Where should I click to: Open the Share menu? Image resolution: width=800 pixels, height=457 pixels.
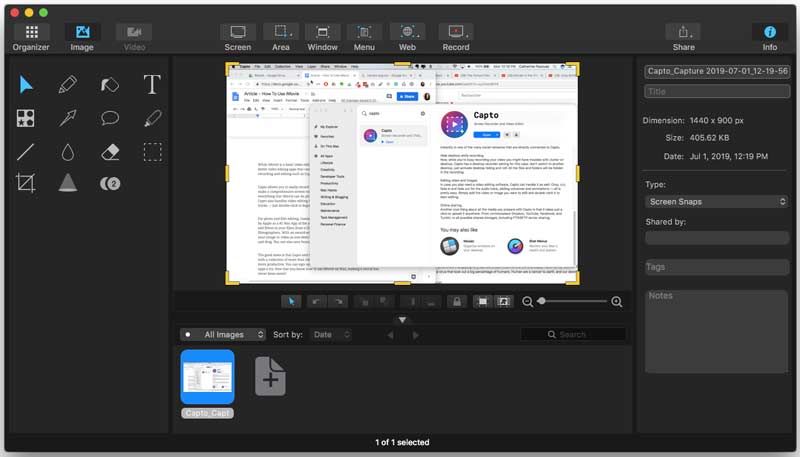[683, 37]
